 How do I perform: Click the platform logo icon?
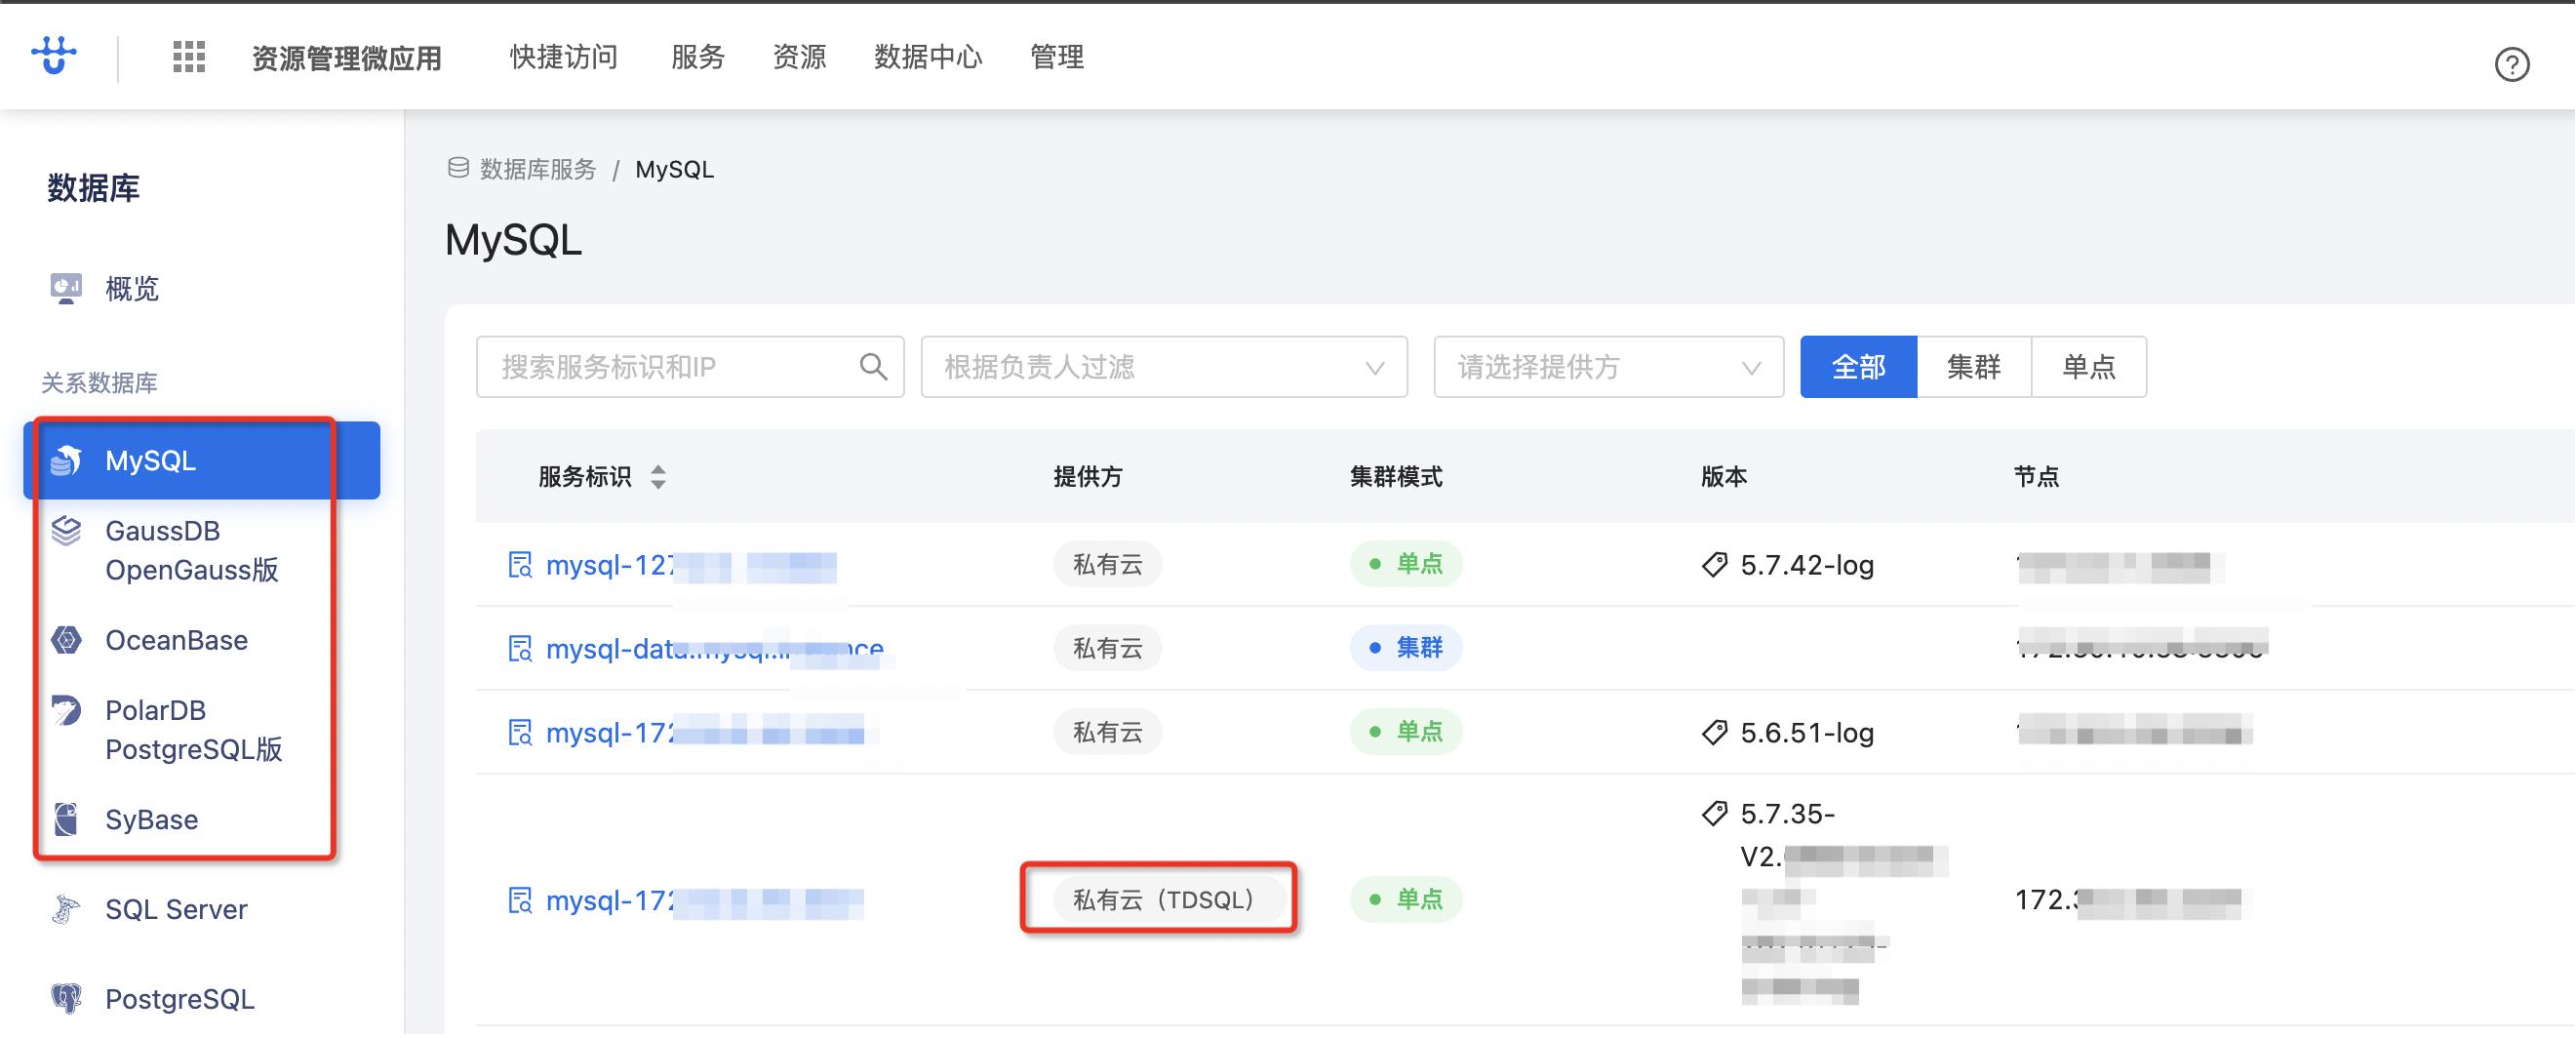[54, 56]
